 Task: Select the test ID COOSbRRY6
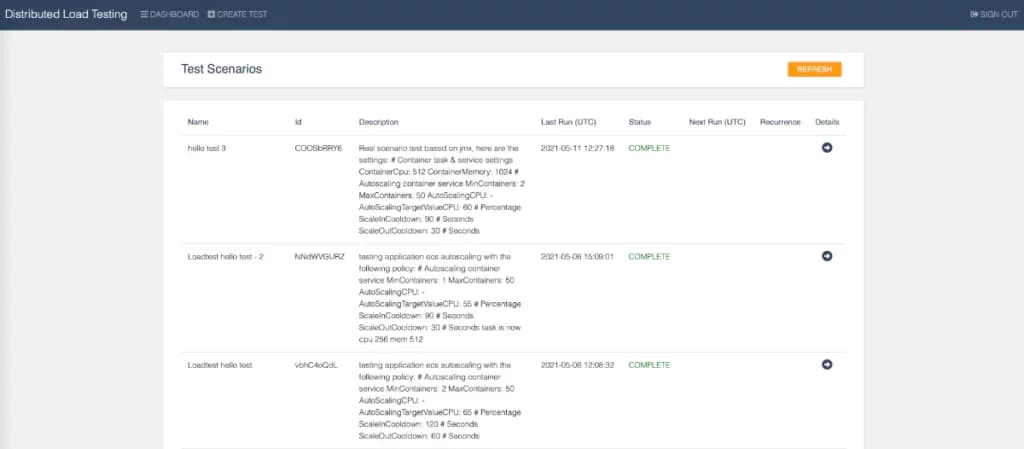(x=319, y=148)
